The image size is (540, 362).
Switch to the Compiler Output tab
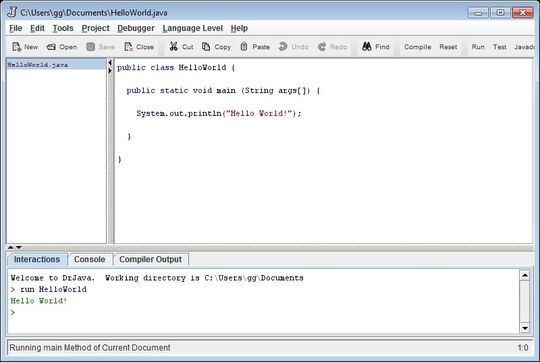[x=150, y=259]
